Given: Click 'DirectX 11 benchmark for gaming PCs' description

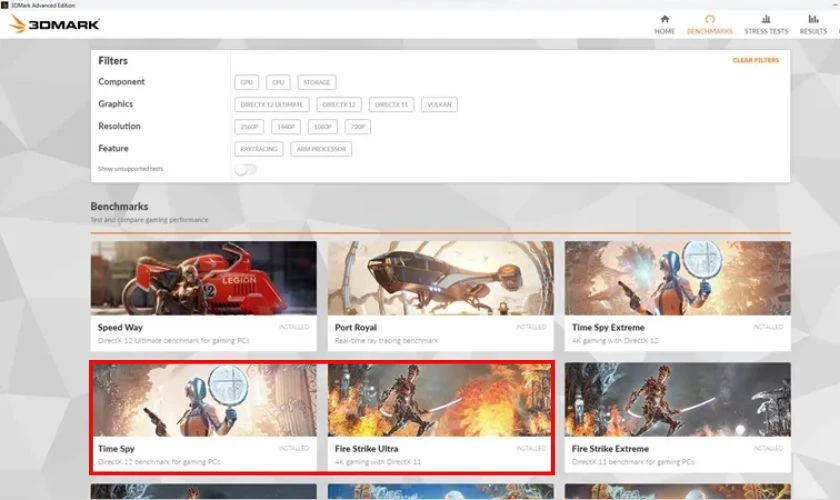Looking at the screenshot, I should 633,462.
